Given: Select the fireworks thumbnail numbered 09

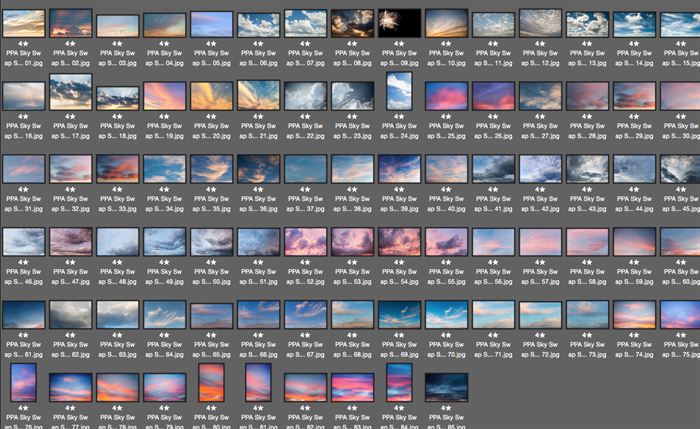Looking at the screenshot, I should [x=399, y=24].
